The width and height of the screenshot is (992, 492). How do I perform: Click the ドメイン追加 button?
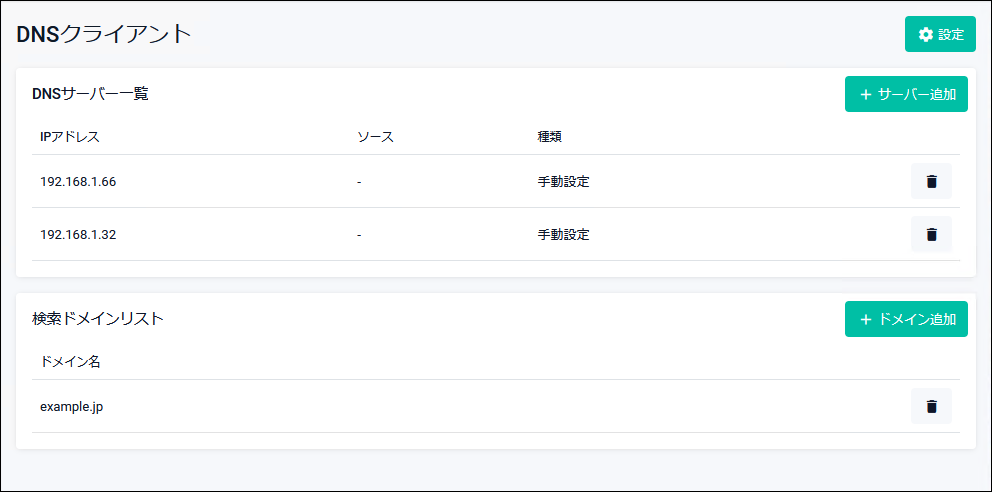tap(906, 319)
